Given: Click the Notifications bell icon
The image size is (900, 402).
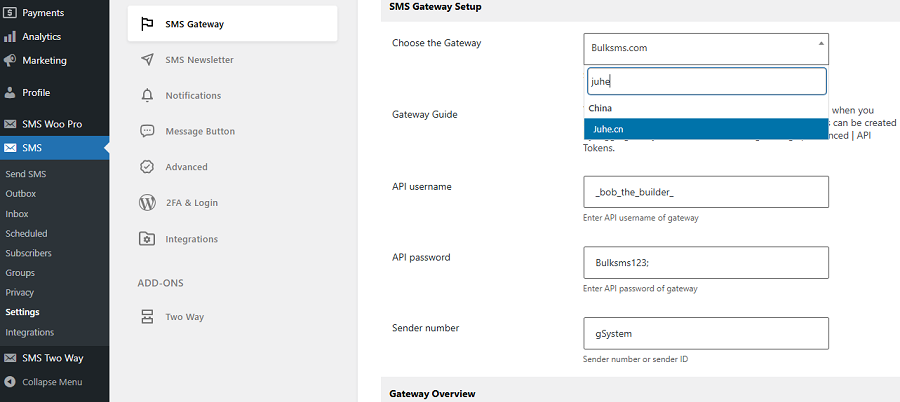Looking at the screenshot, I should [x=147, y=95].
